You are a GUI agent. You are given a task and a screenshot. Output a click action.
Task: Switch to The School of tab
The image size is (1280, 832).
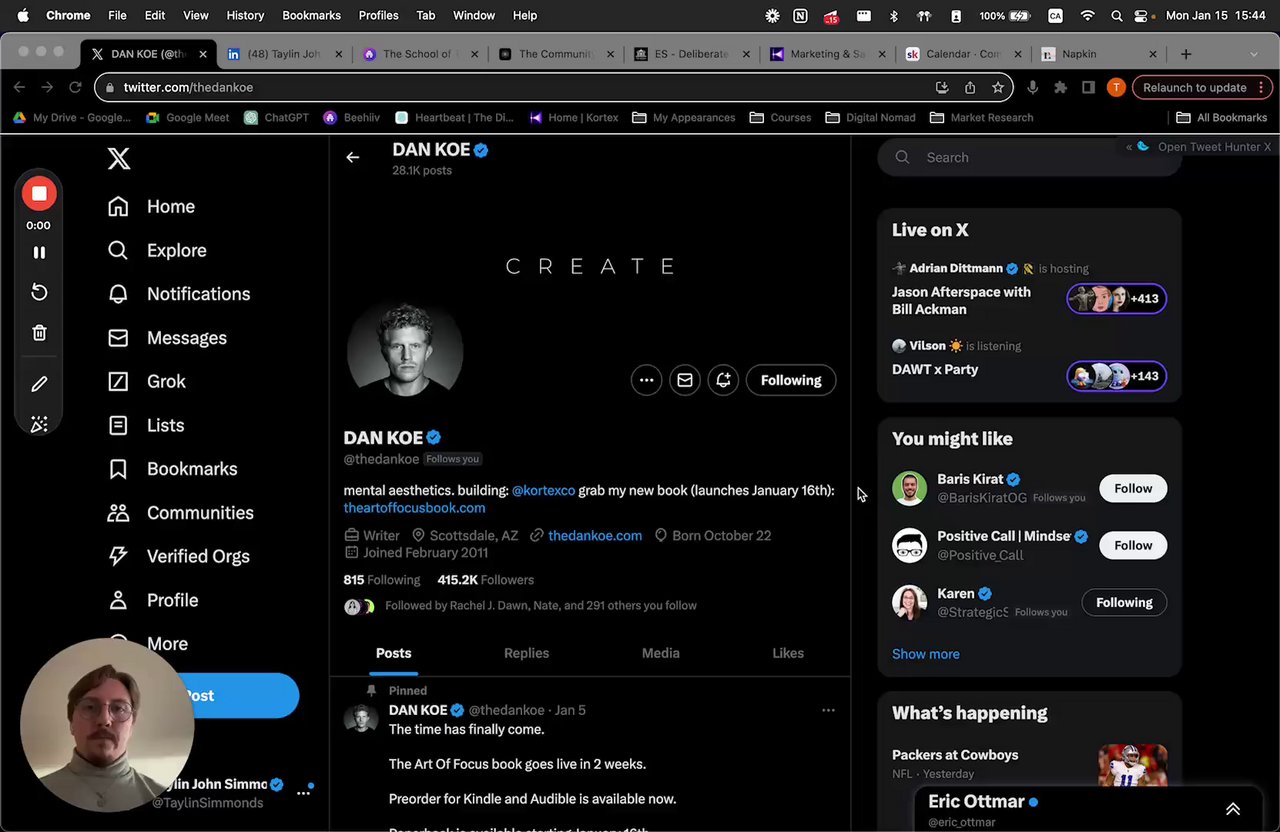coord(418,54)
